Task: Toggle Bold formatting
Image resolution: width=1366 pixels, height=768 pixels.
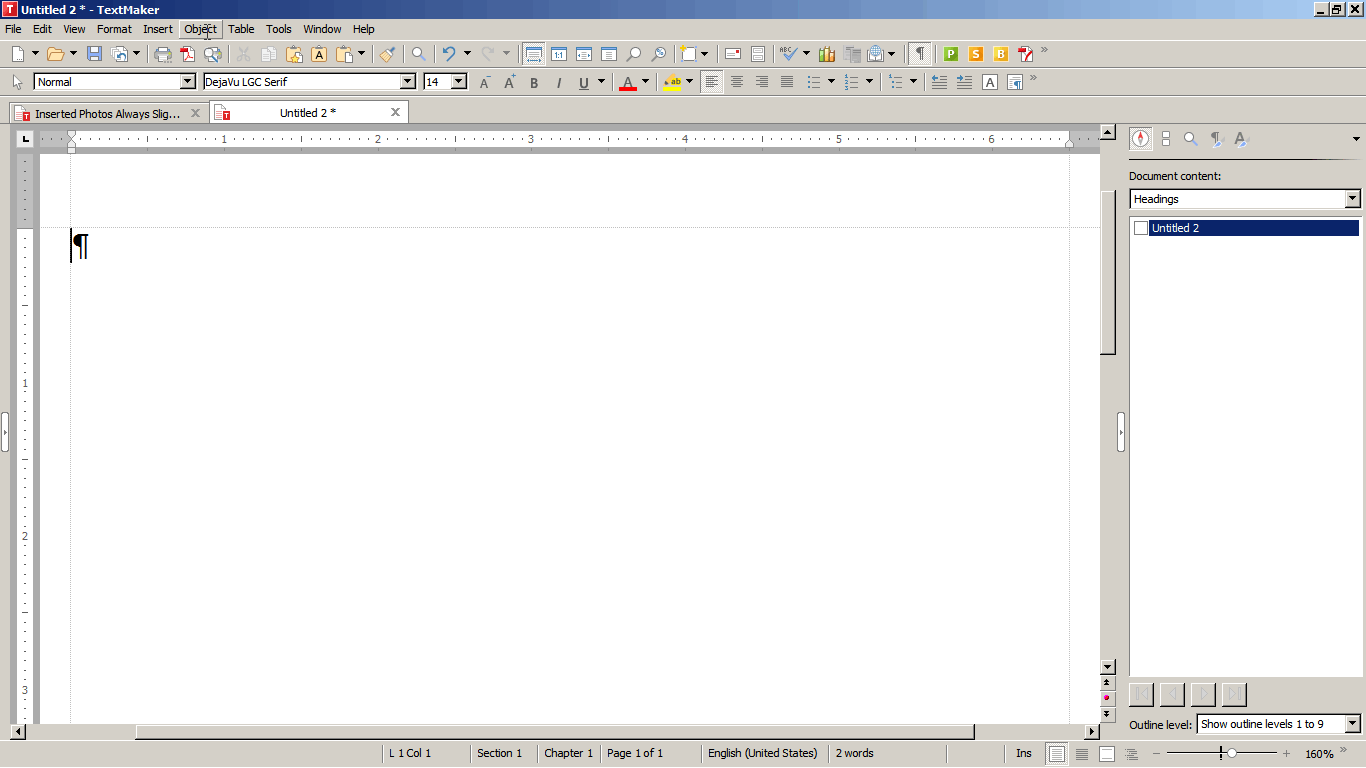Action: pyautogui.click(x=534, y=82)
